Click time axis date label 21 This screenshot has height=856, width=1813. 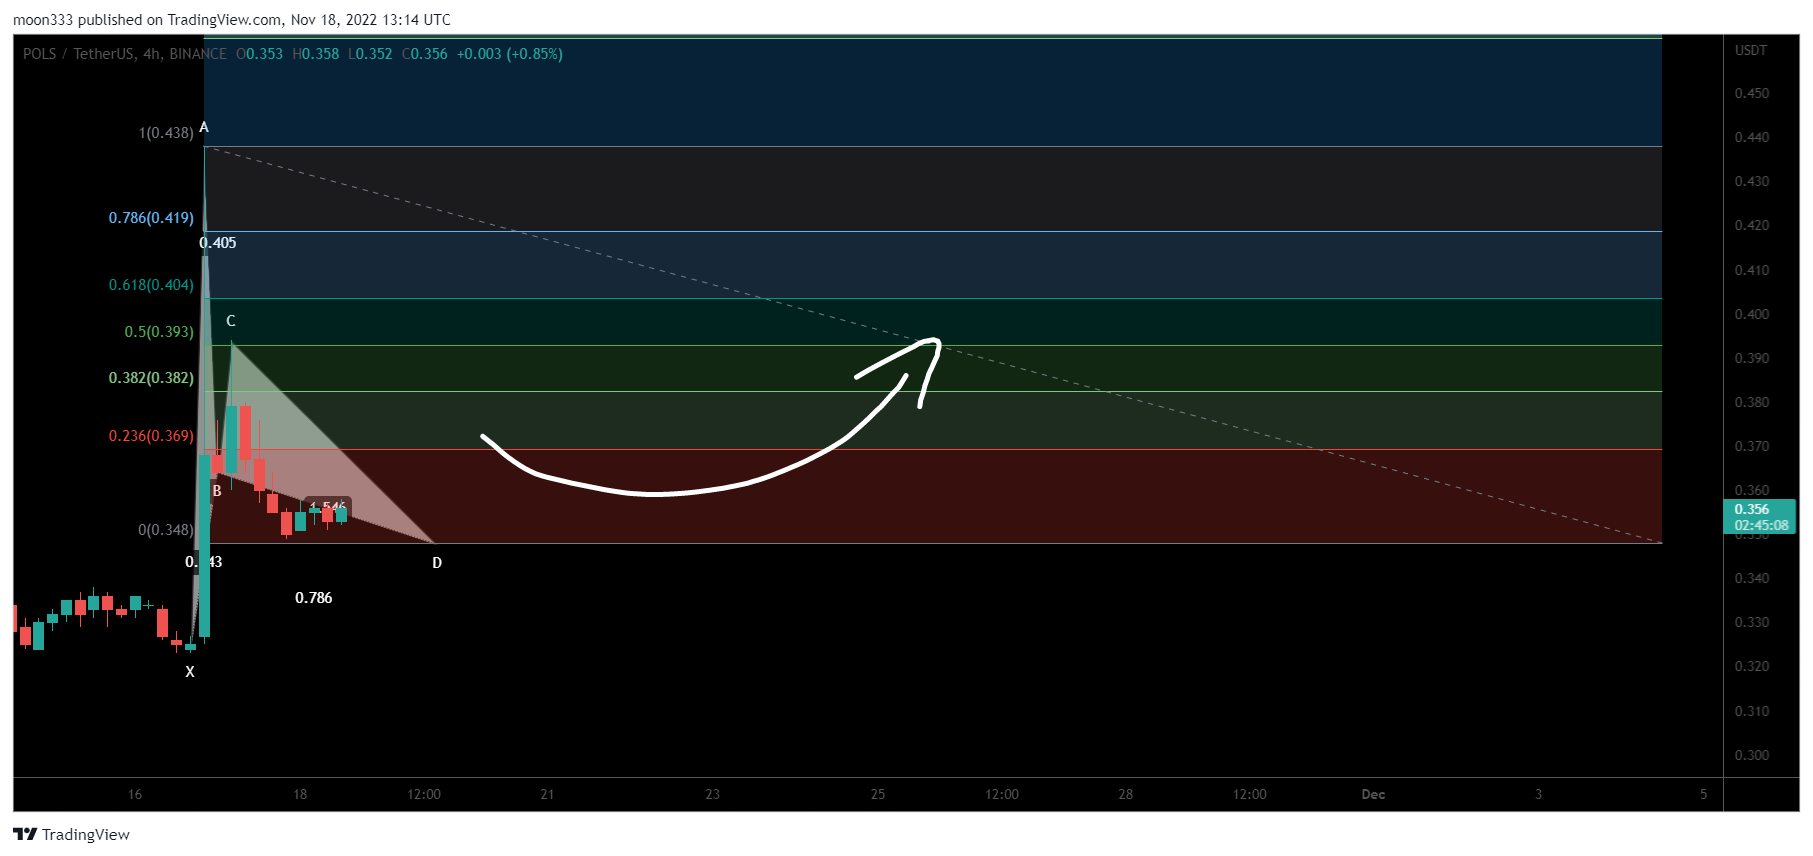547,794
